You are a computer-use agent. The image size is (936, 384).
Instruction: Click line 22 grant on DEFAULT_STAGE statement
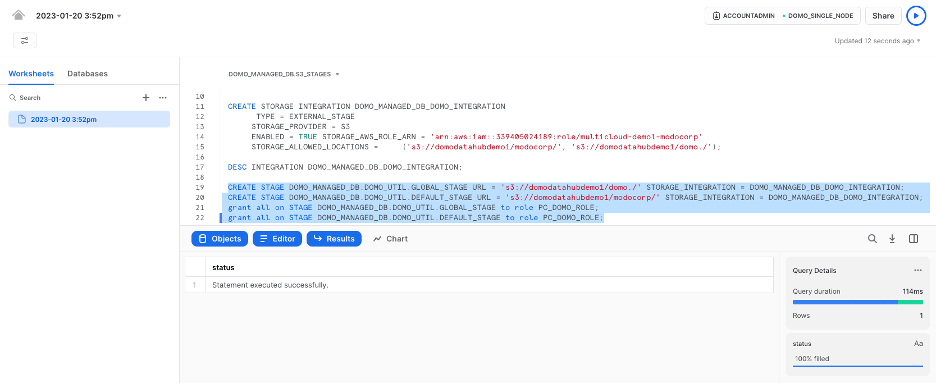click(x=415, y=218)
